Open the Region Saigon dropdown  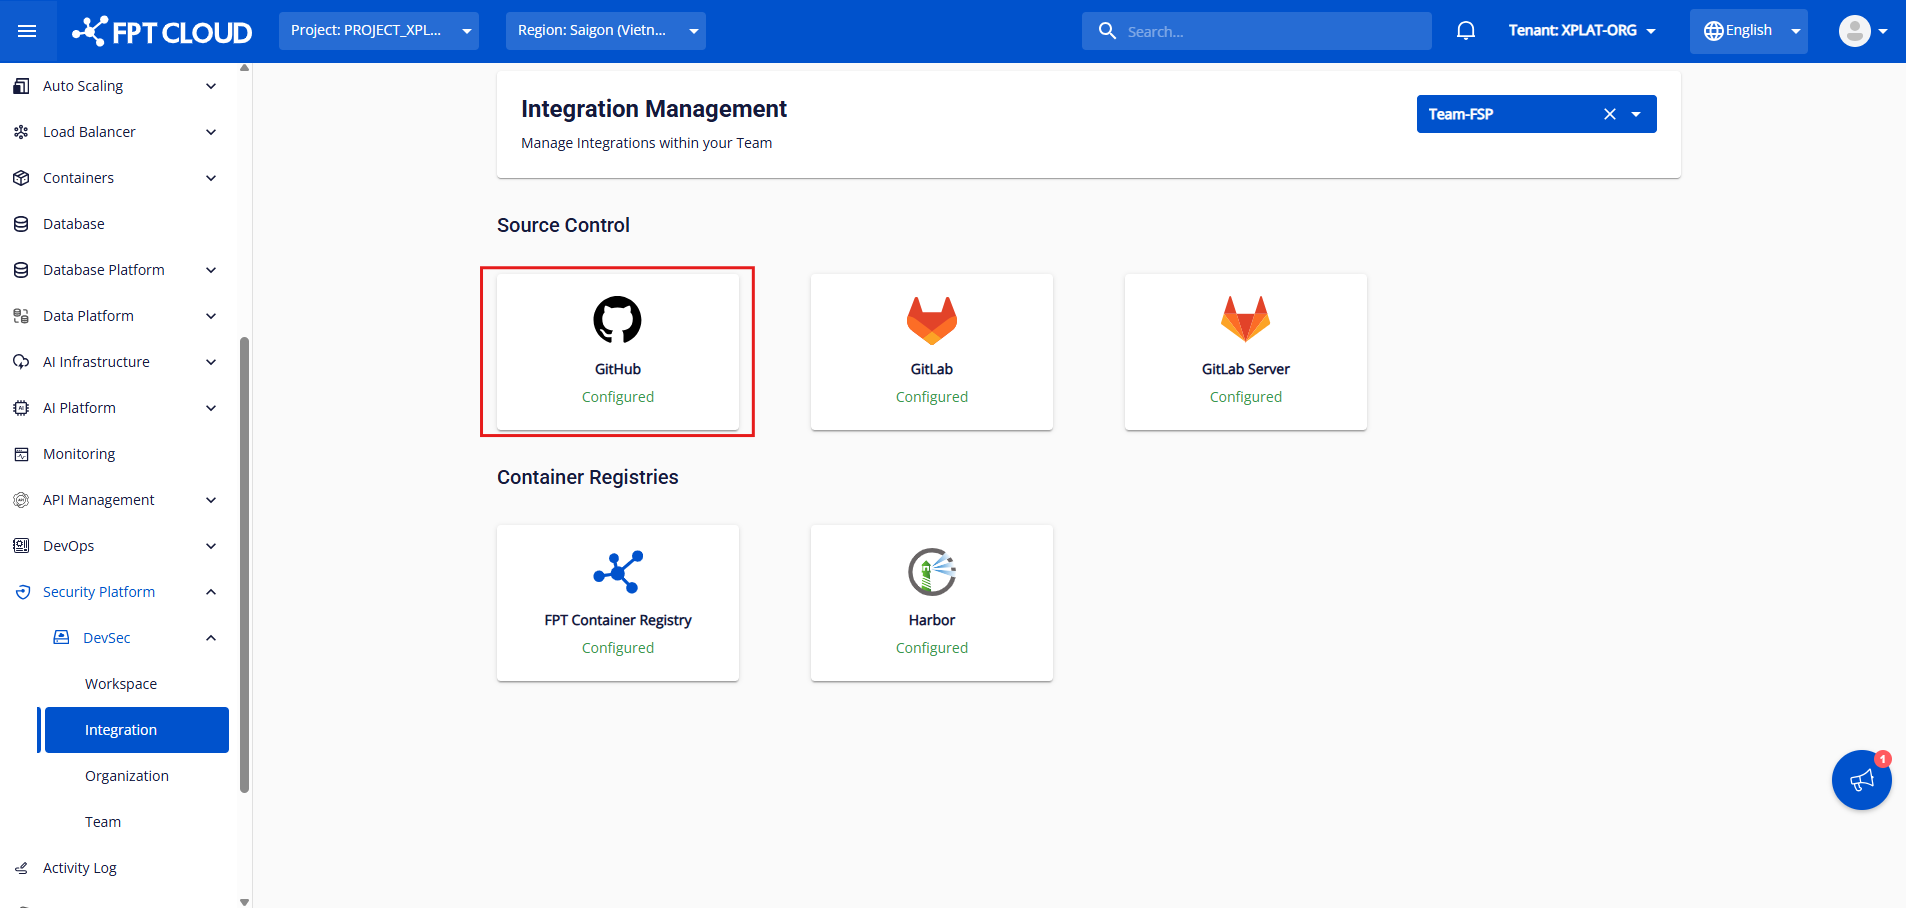coord(605,31)
